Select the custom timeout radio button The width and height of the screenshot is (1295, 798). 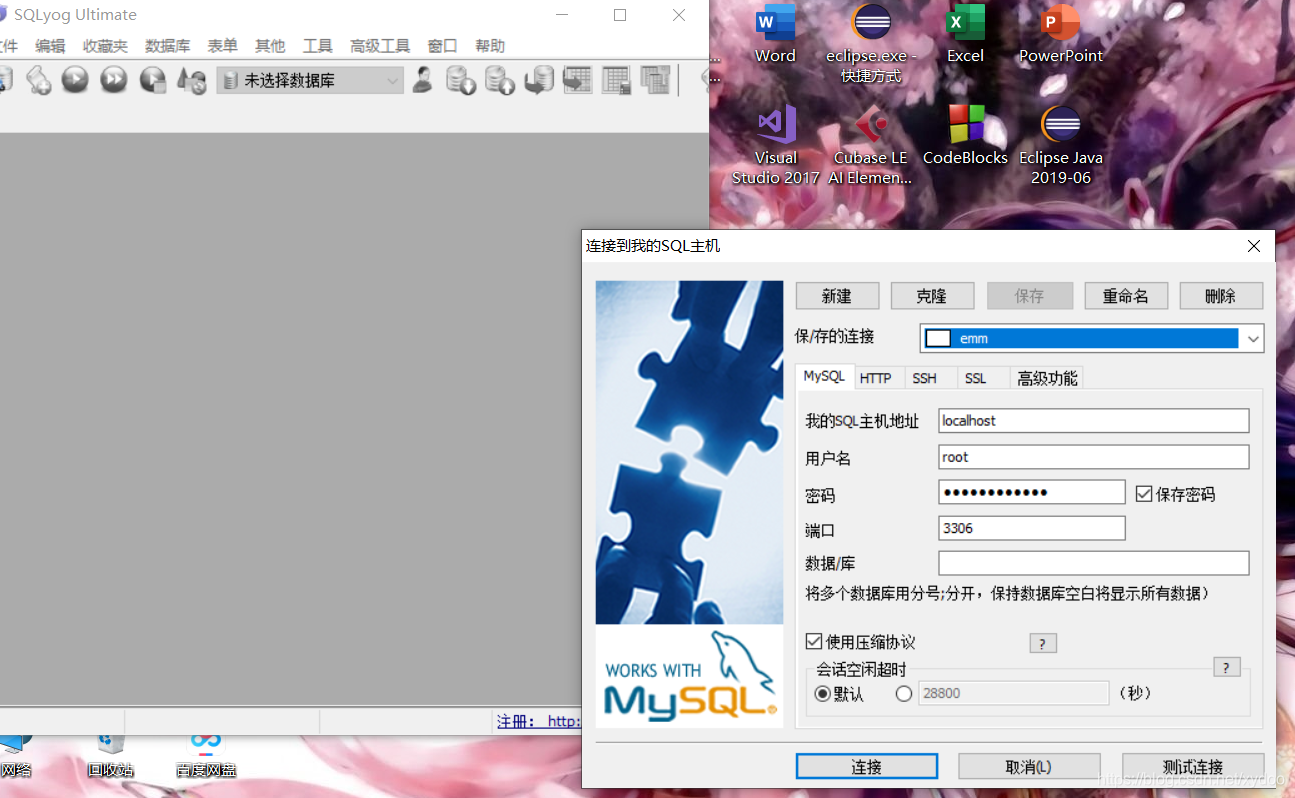click(904, 693)
